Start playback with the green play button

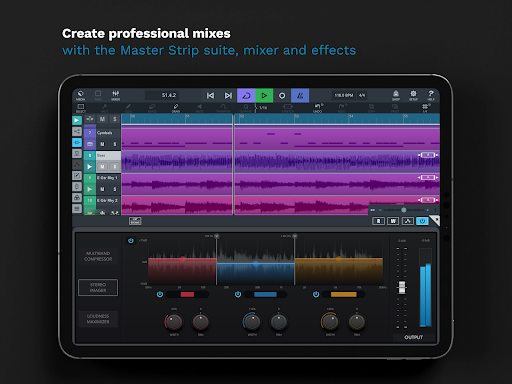pyautogui.click(x=264, y=96)
